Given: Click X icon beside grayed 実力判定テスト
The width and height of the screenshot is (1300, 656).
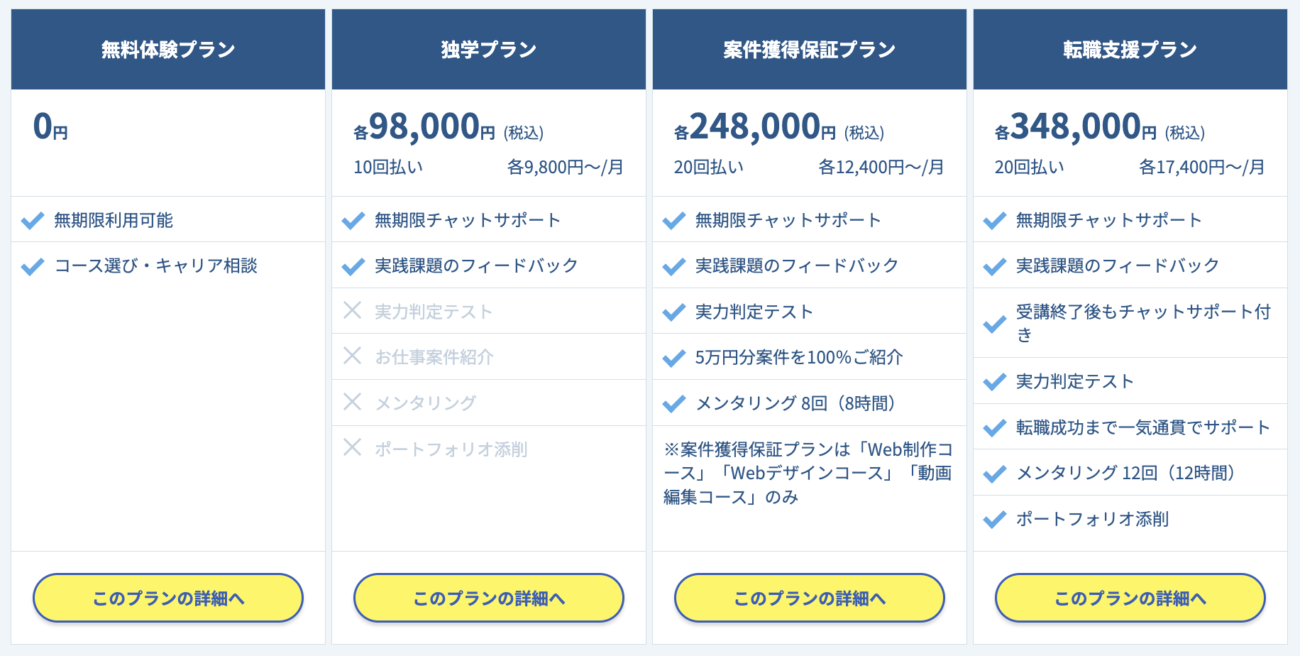Looking at the screenshot, I should point(352,311).
